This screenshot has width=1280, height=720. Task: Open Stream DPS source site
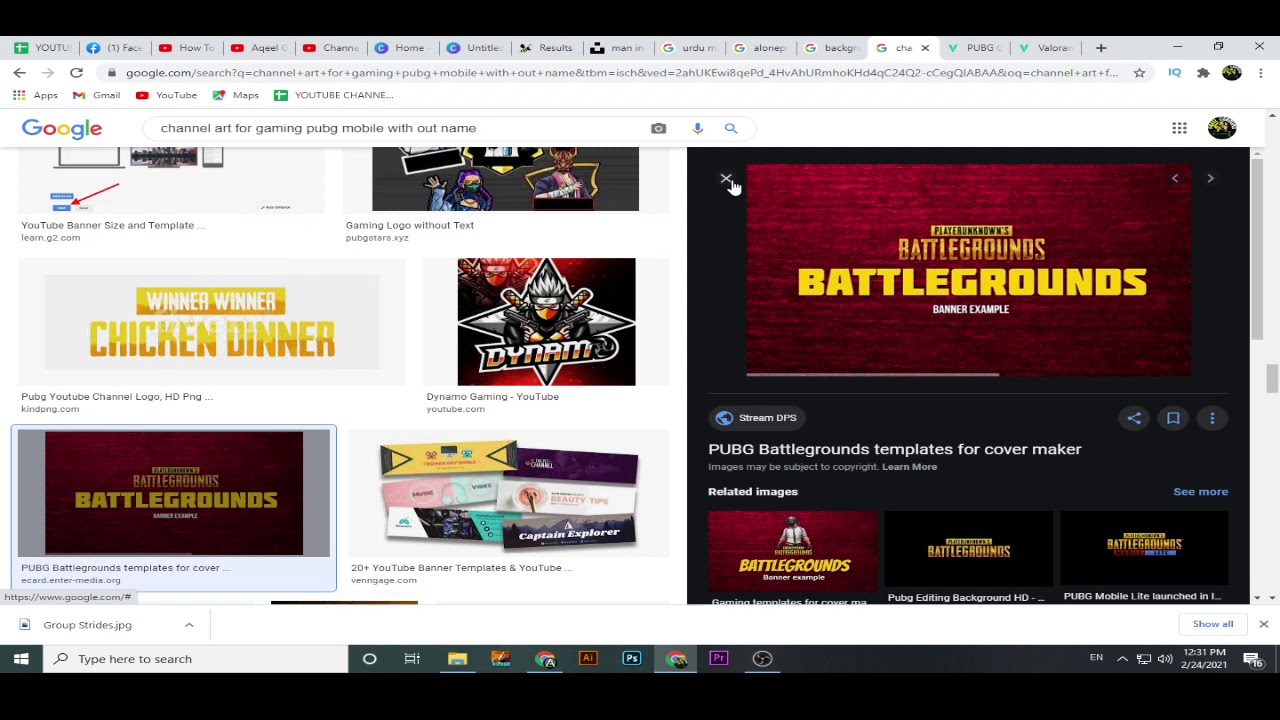click(756, 418)
